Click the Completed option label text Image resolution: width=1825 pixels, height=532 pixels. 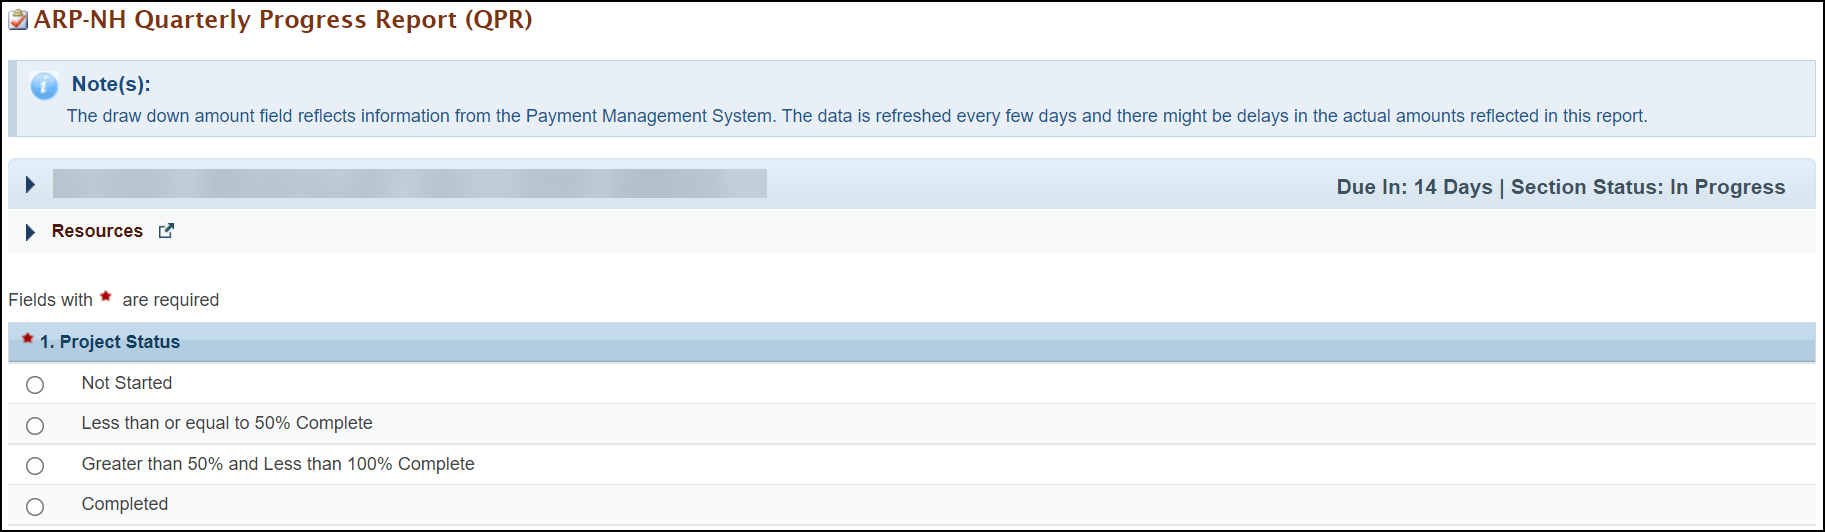coord(125,504)
